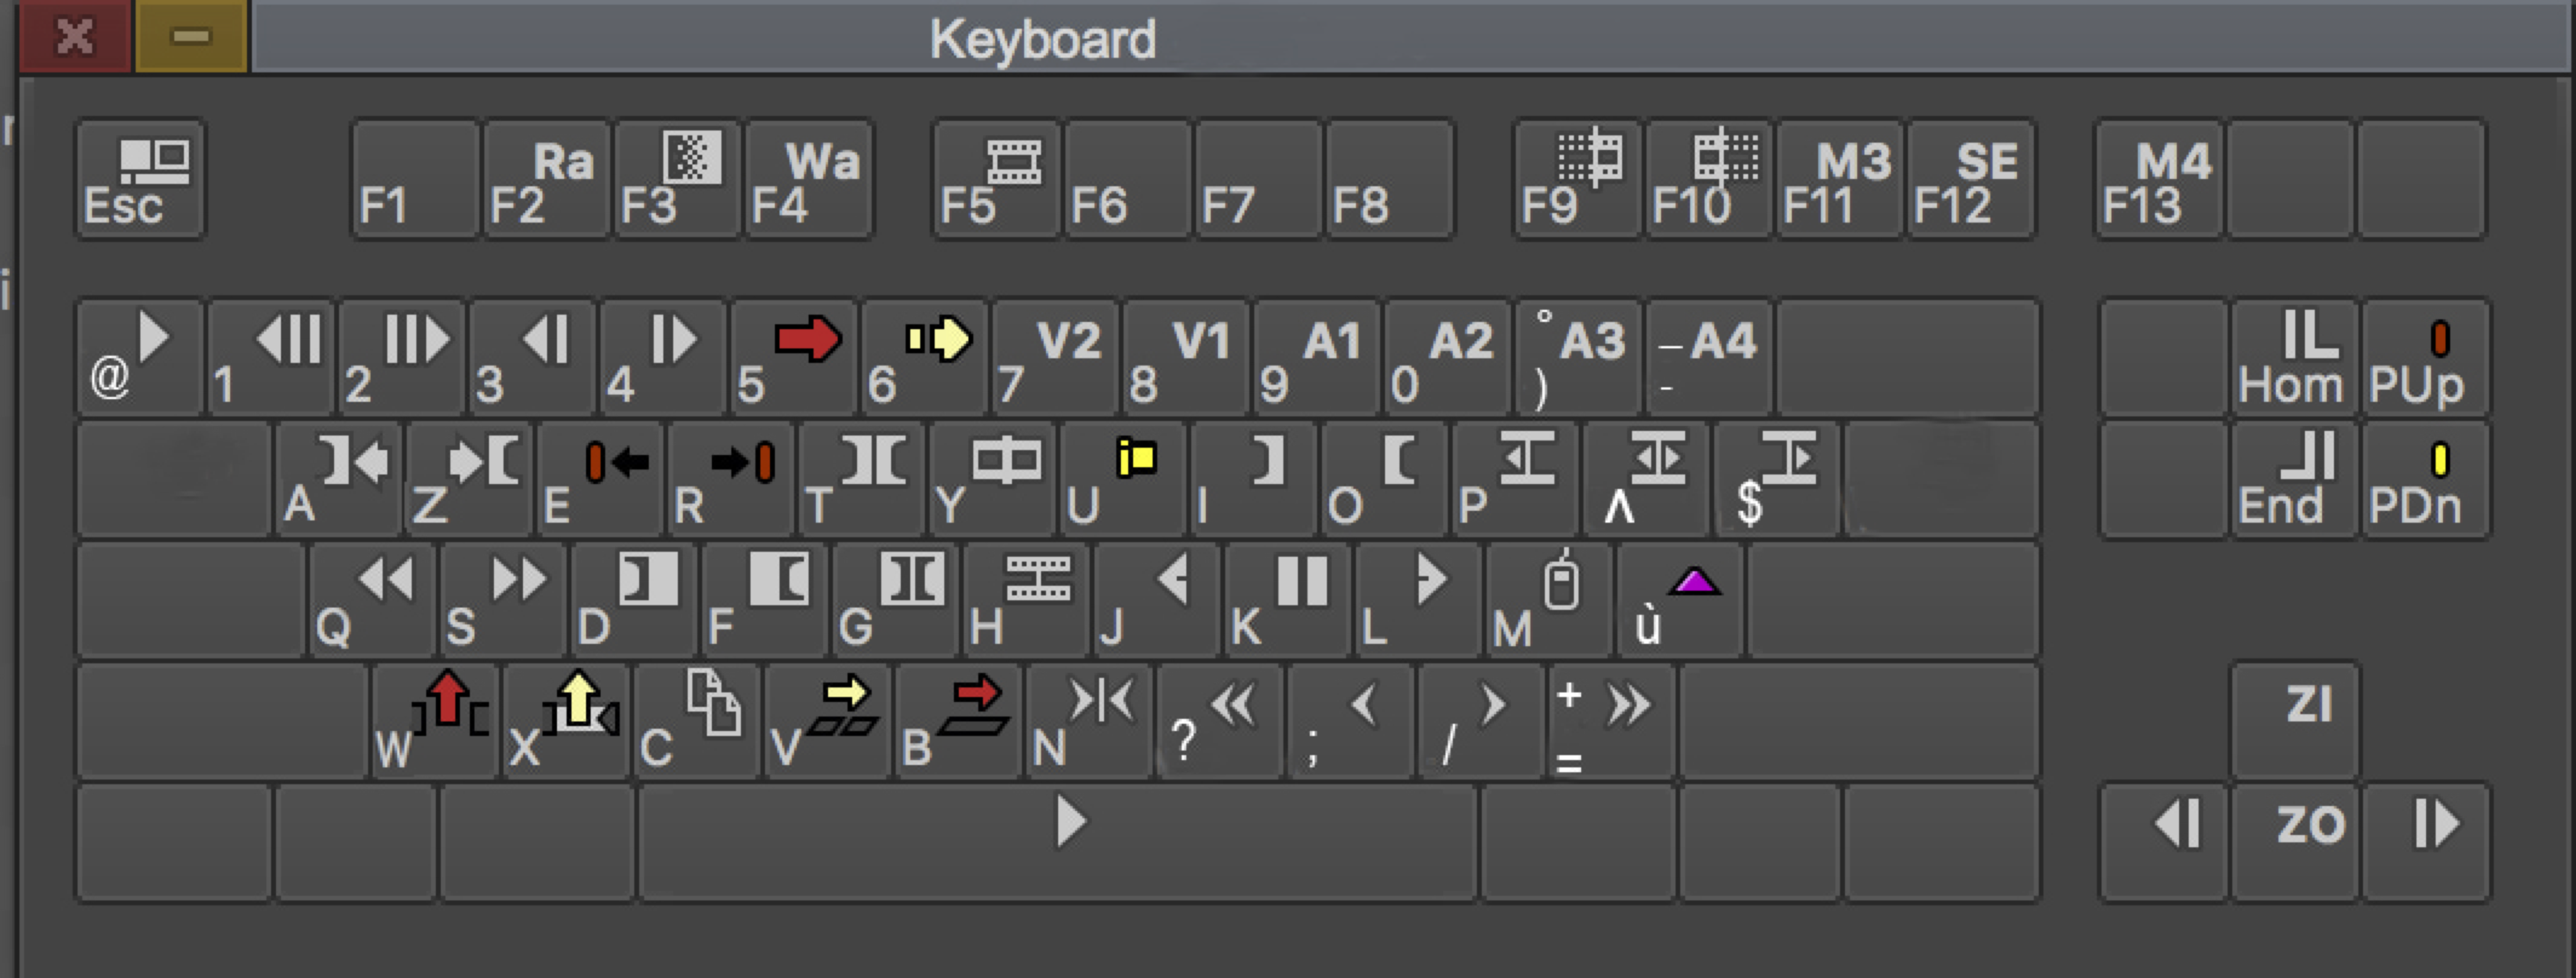Click the Copy to Clipboard key C
The height and width of the screenshot is (978, 2576).
[697, 720]
